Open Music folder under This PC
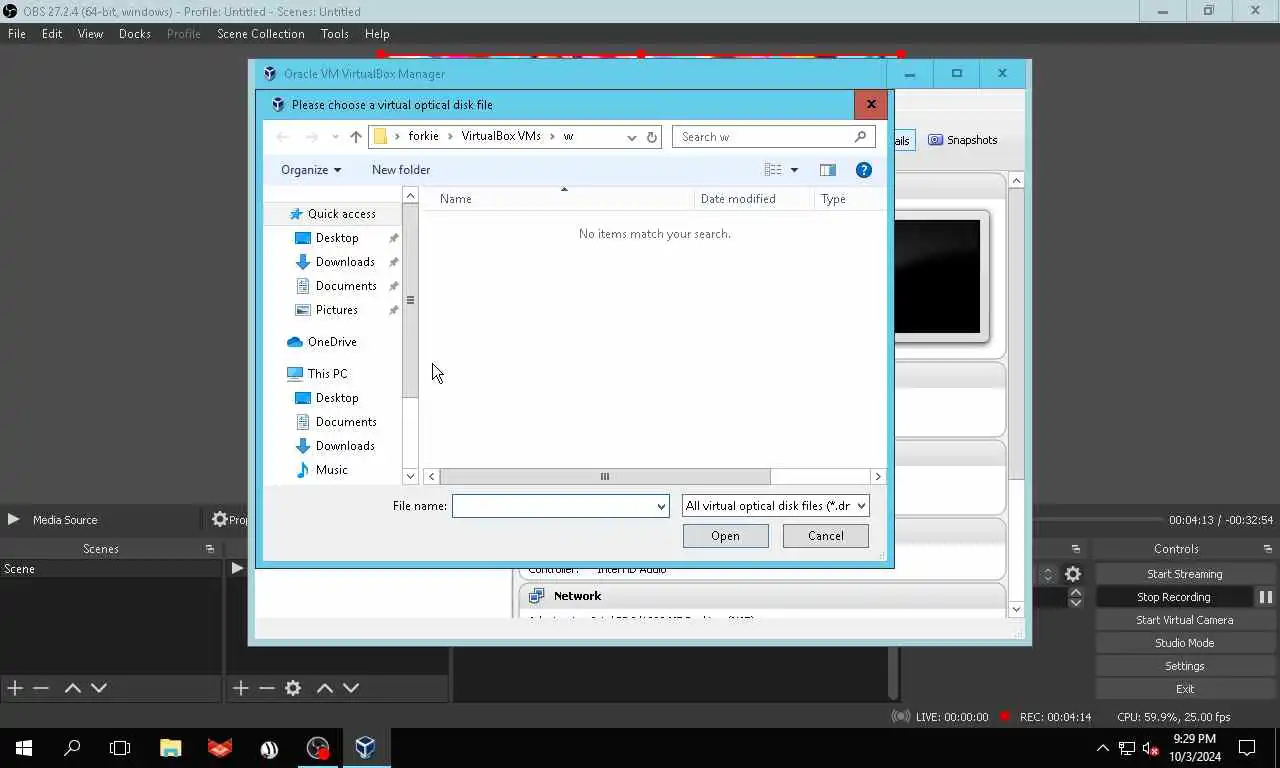Screen dimensions: 1280x768 [x=331, y=470]
